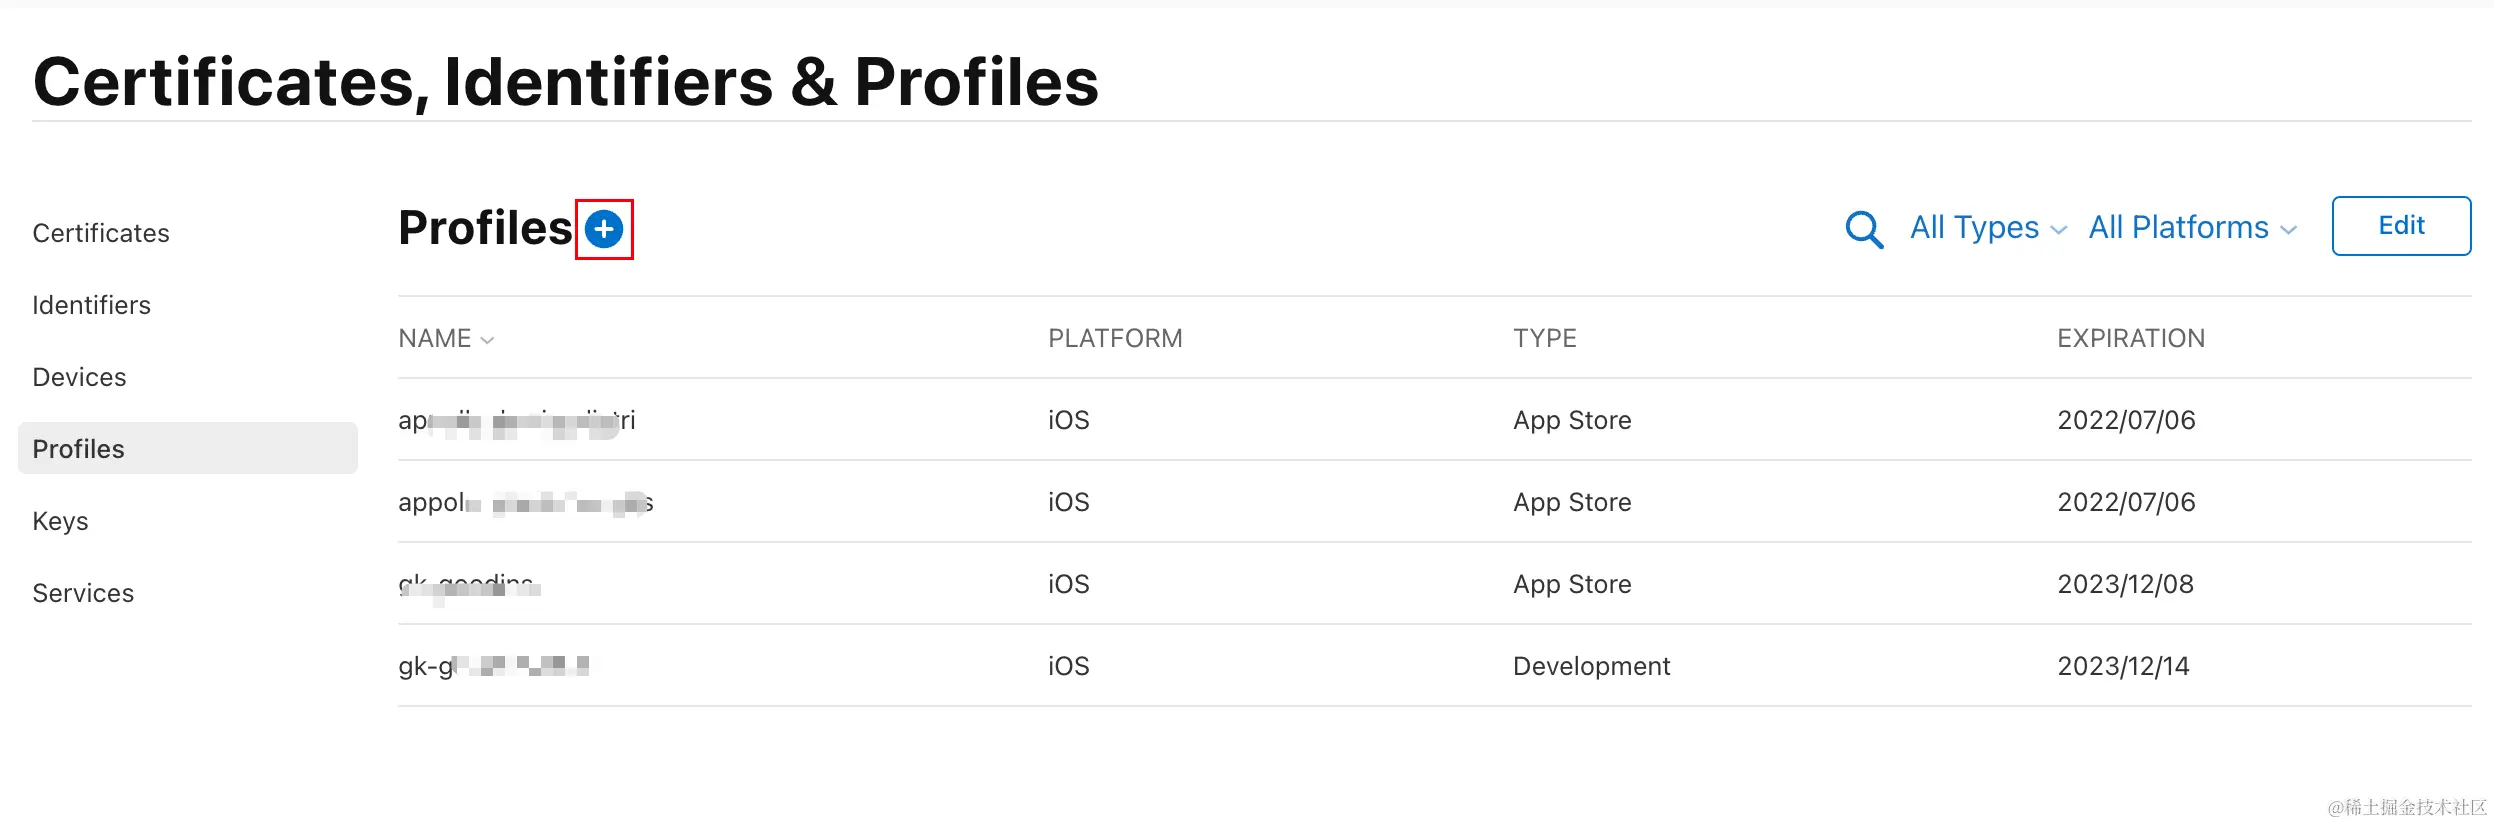The height and width of the screenshot is (824, 2494).
Task: Open the profile expiring 2023/12/08
Action: (x=468, y=585)
